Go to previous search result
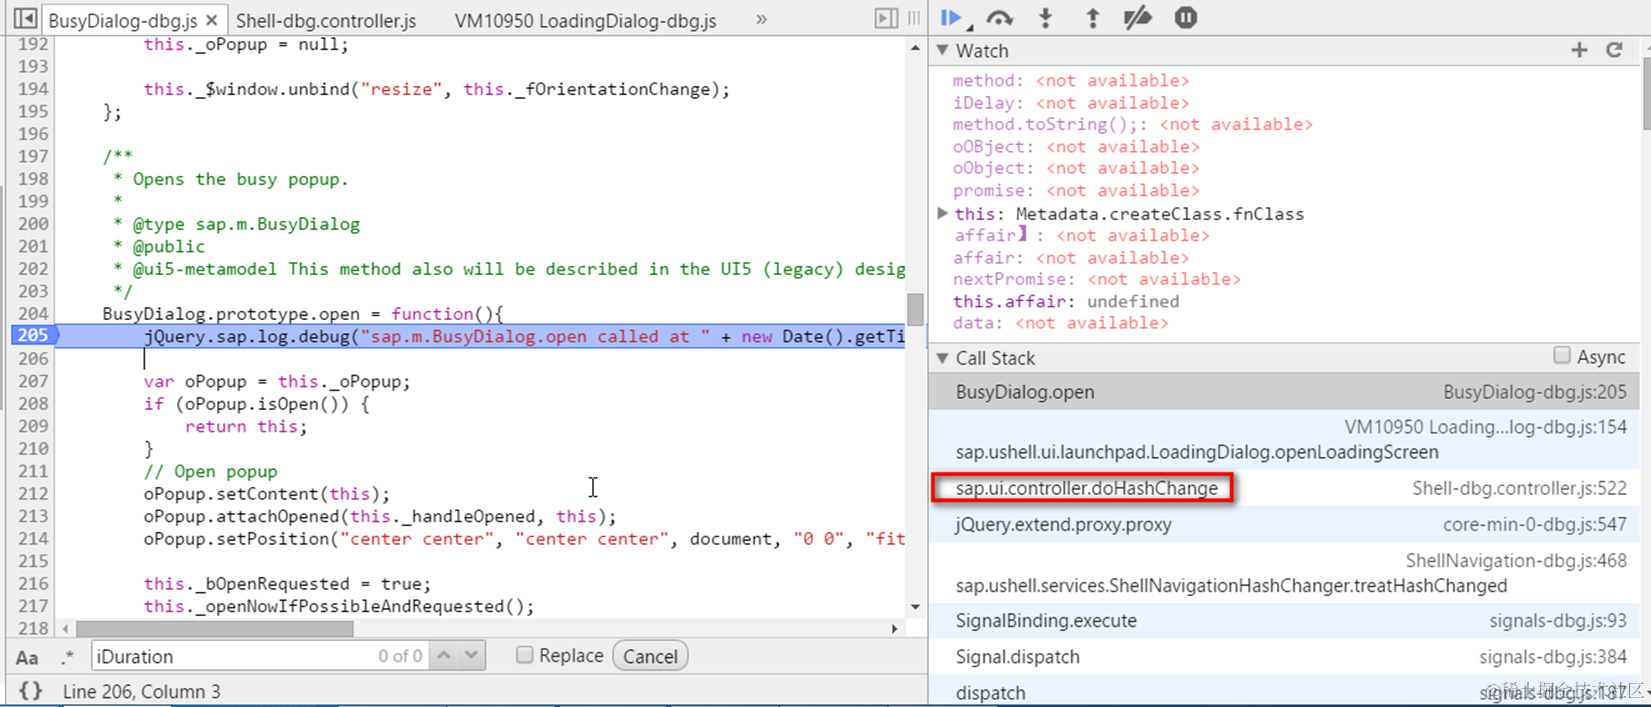The image size is (1651, 707). coord(444,656)
